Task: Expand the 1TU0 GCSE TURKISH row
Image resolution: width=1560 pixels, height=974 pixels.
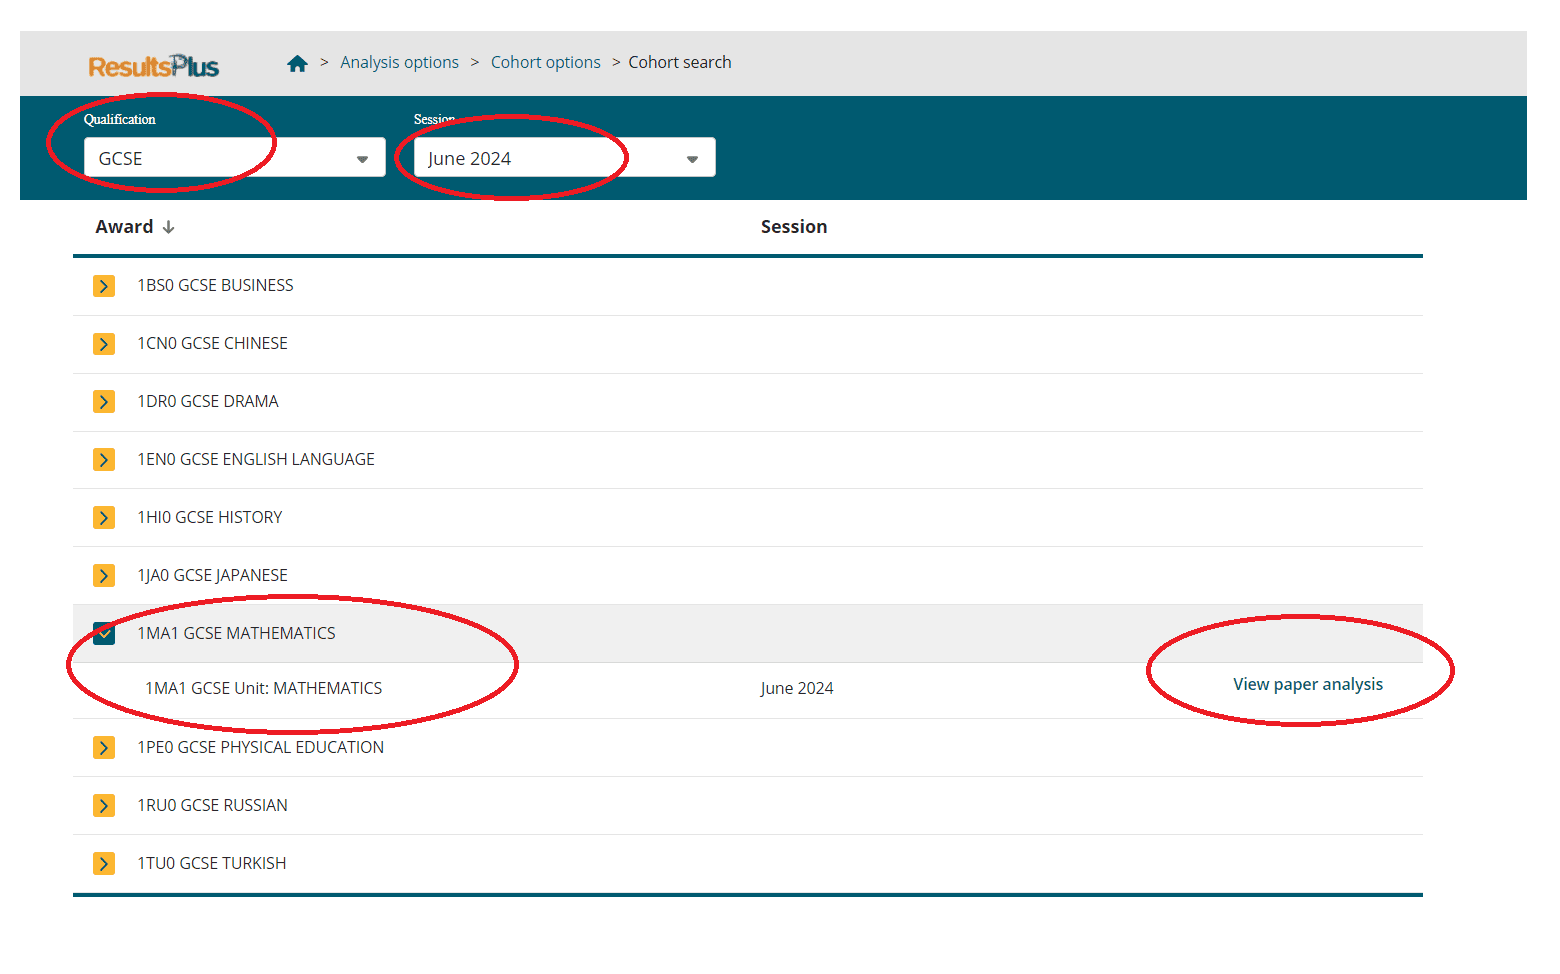Action: [x=104, y=864]
